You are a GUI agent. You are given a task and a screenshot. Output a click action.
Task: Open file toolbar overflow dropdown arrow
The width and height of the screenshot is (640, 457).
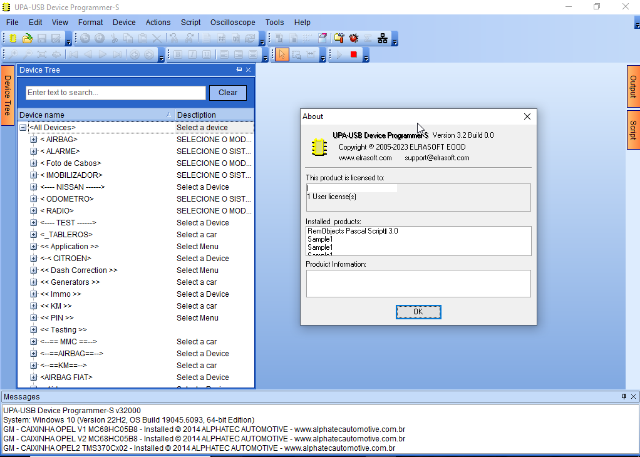pyautogui.click(x=69, y=39)
